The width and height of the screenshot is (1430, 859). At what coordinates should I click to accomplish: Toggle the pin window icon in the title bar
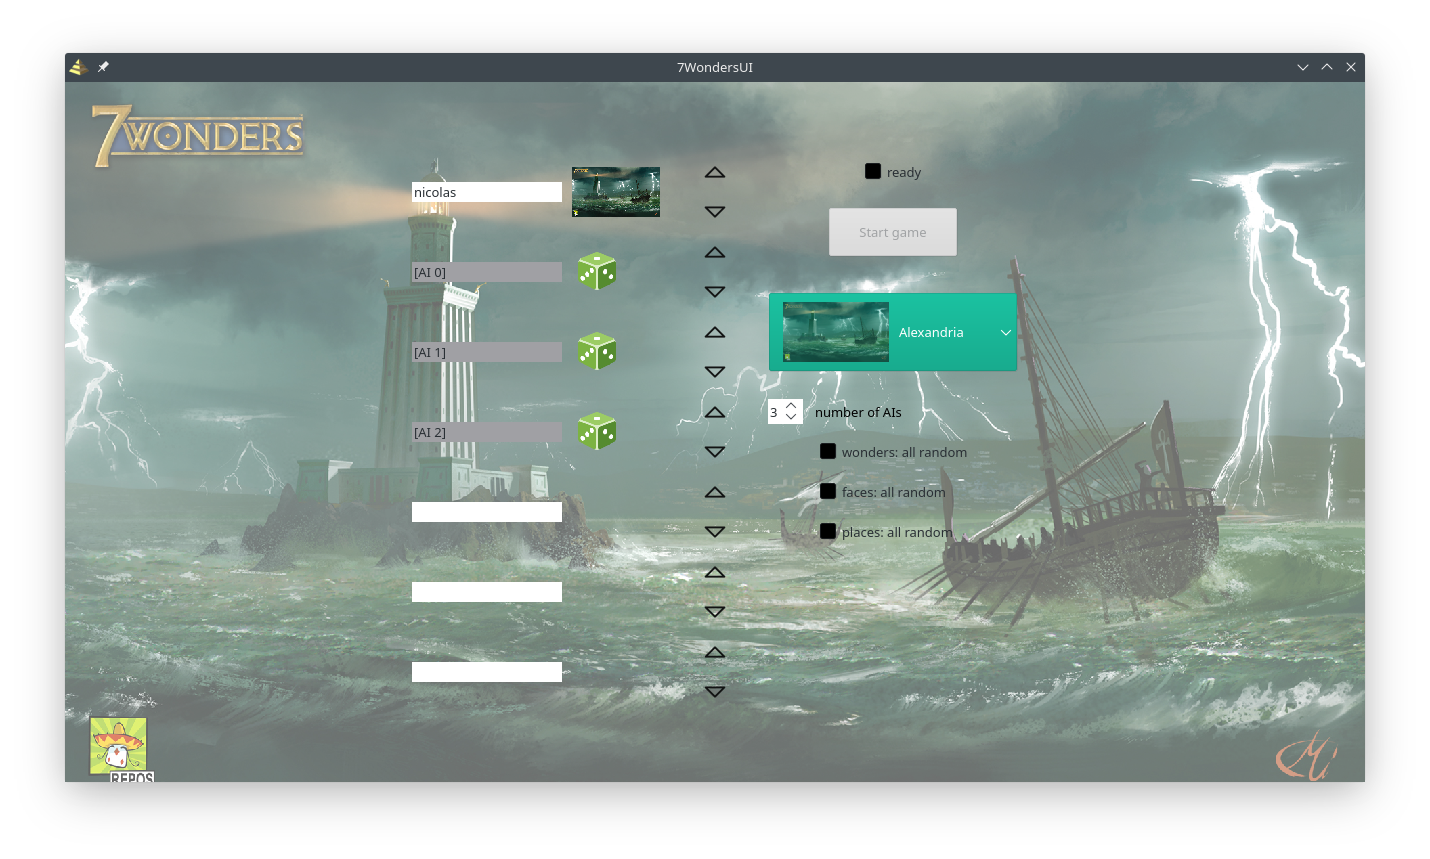[x=103, y=67]
